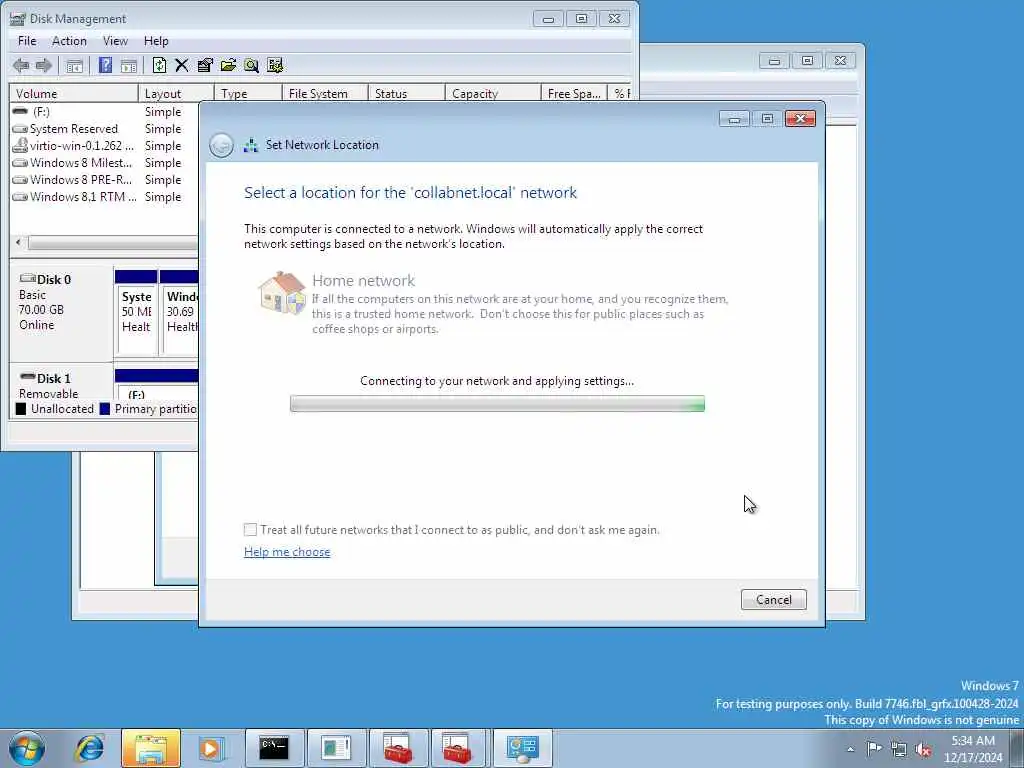The height and width of the screenshot is (768, 1024).
Task: Select the System Reserved volume row
Action: [x=104, y=129]
